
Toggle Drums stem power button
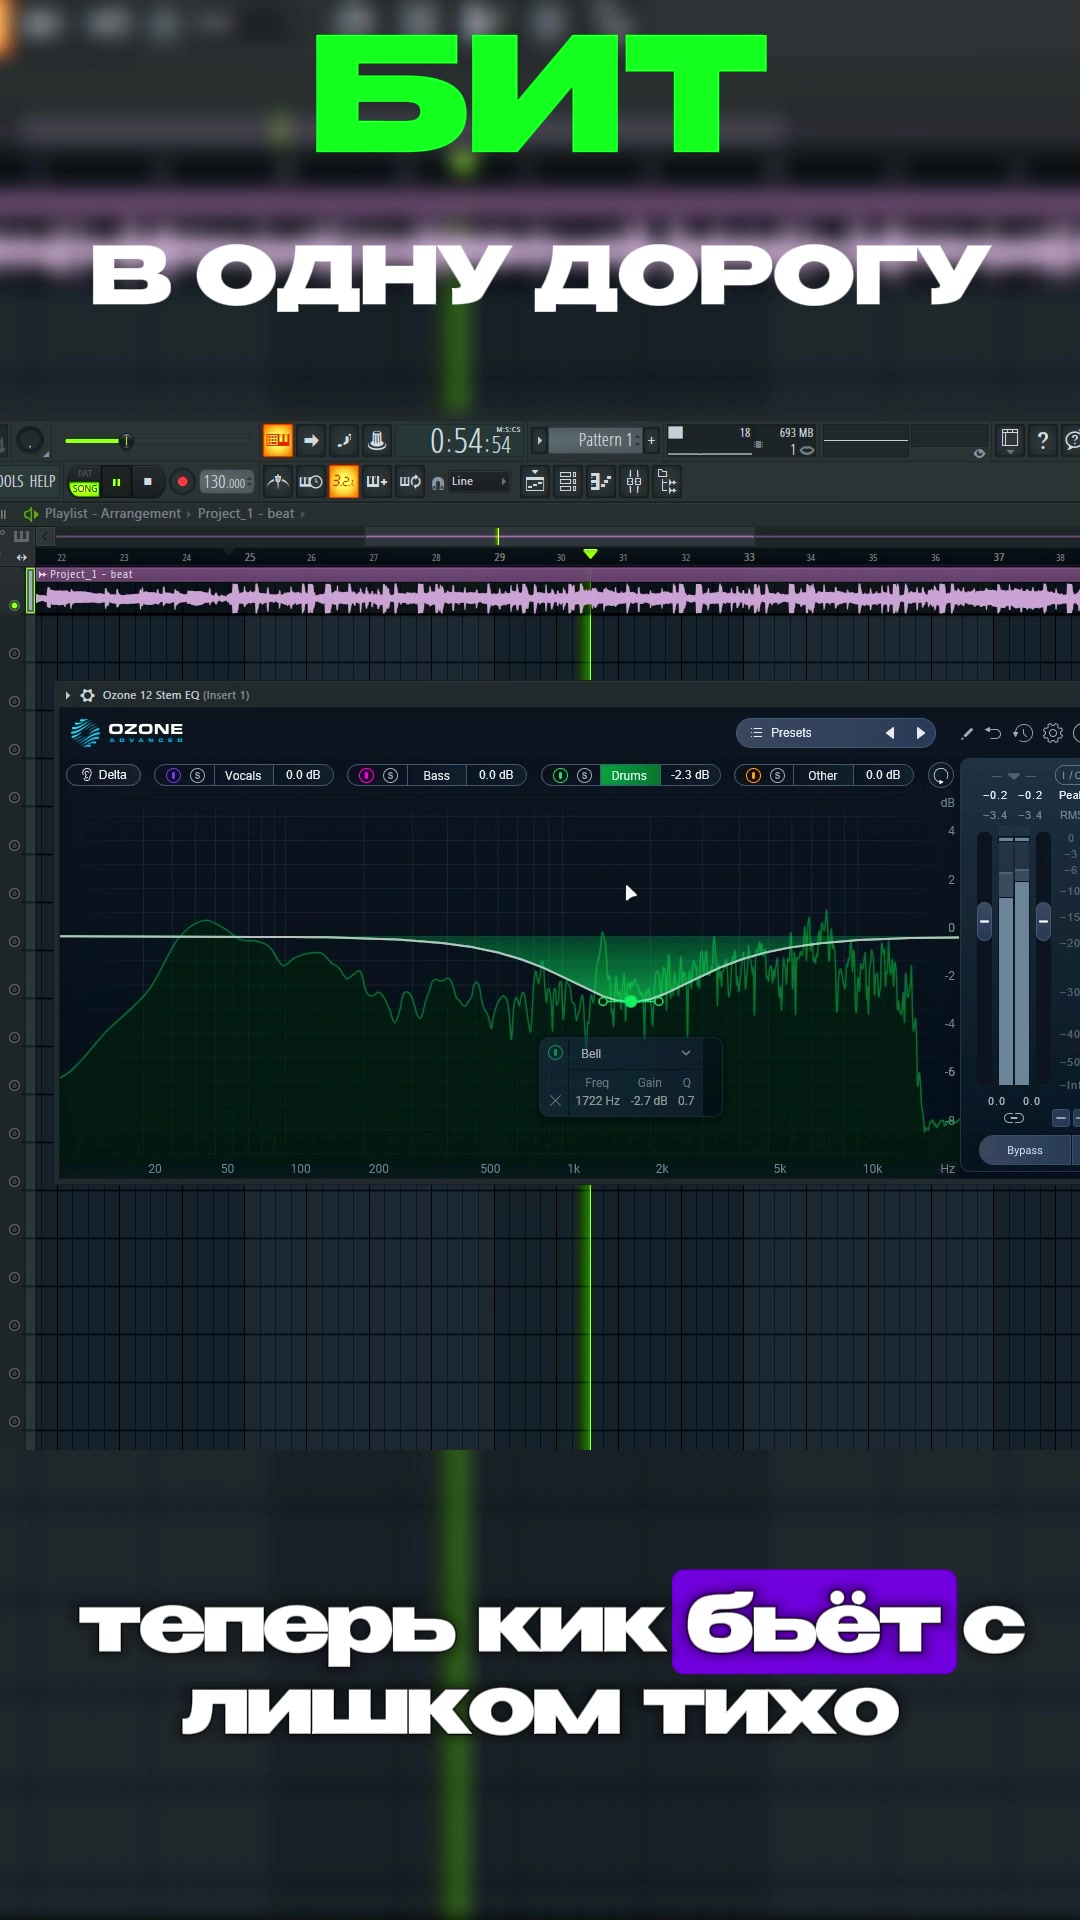click(x=560, y=775)
